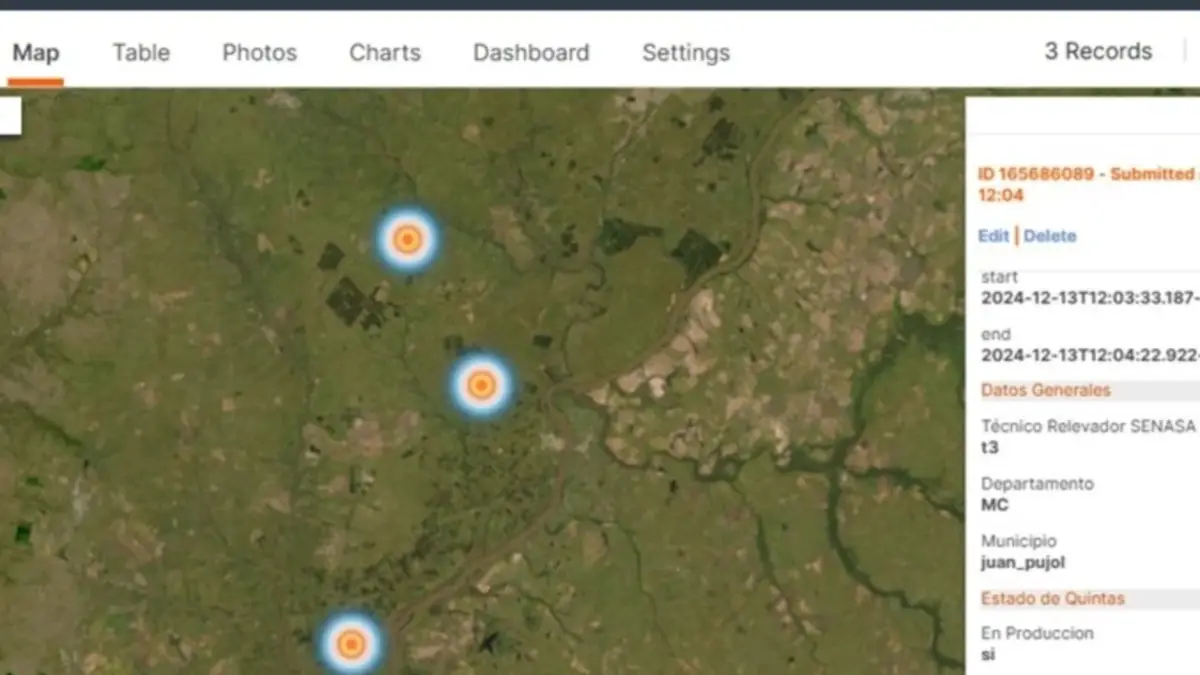Click the 3 Records counter
Image resolution: width=1200 pixels, height=675 pixels.
(1098, 52)
